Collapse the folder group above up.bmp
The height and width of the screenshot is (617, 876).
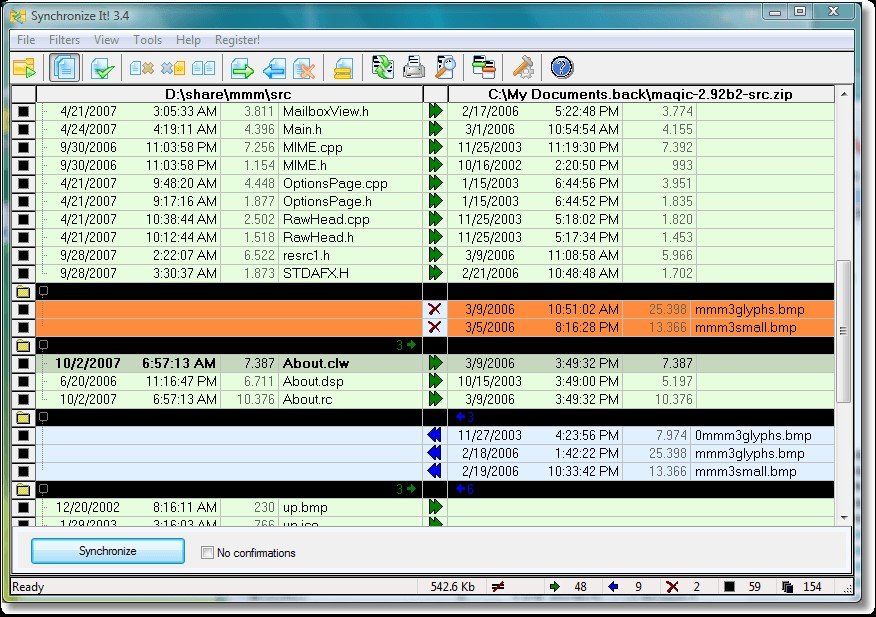(x=43, y=489)
